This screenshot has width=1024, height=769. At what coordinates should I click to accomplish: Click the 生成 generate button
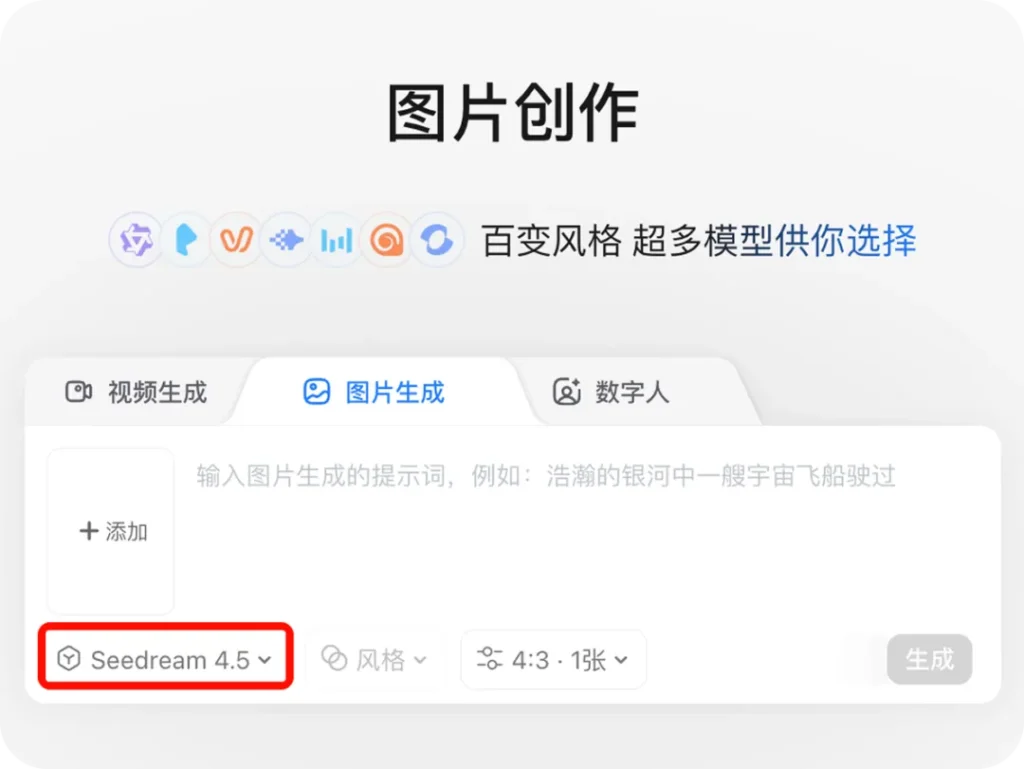pyautogui.click(x=929, y=659)
